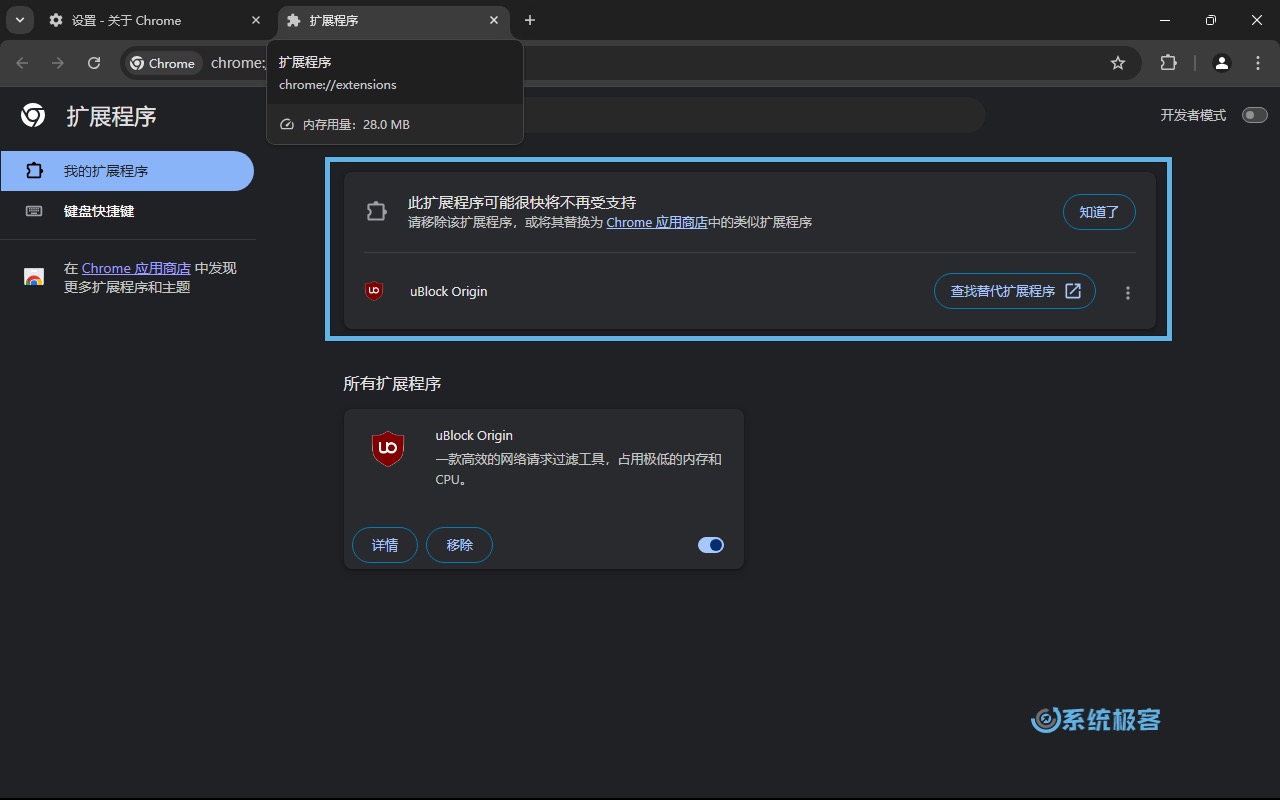Image resolution: width=1280 pixels, height=800 pixels.
Task: Close the 扩展程序 tab
Action: pyautogui.click(x=494, y=20)
